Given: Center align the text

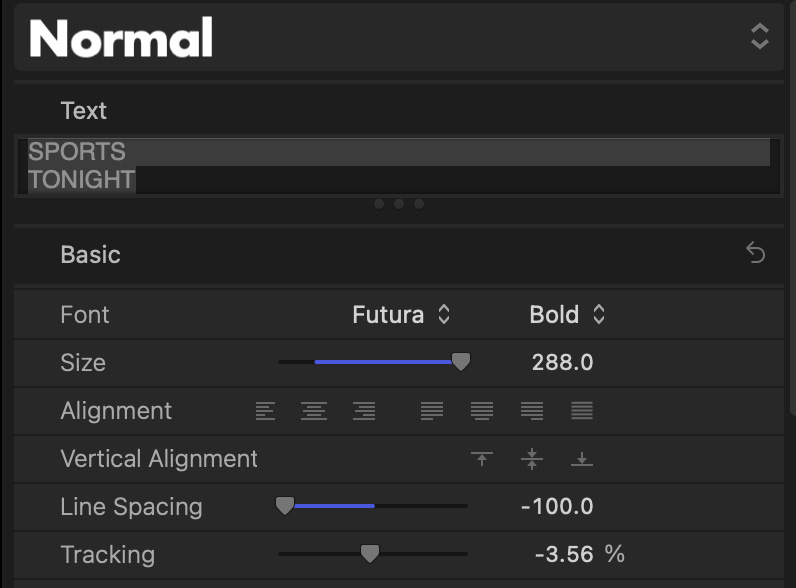Looking at the screenshot, I should pyautogui.click(x=314, y=411).
